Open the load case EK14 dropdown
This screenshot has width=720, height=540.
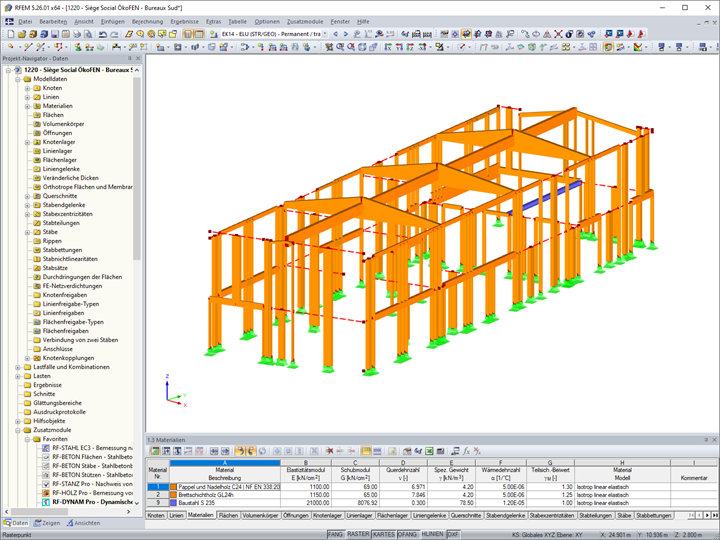point(325,34)
